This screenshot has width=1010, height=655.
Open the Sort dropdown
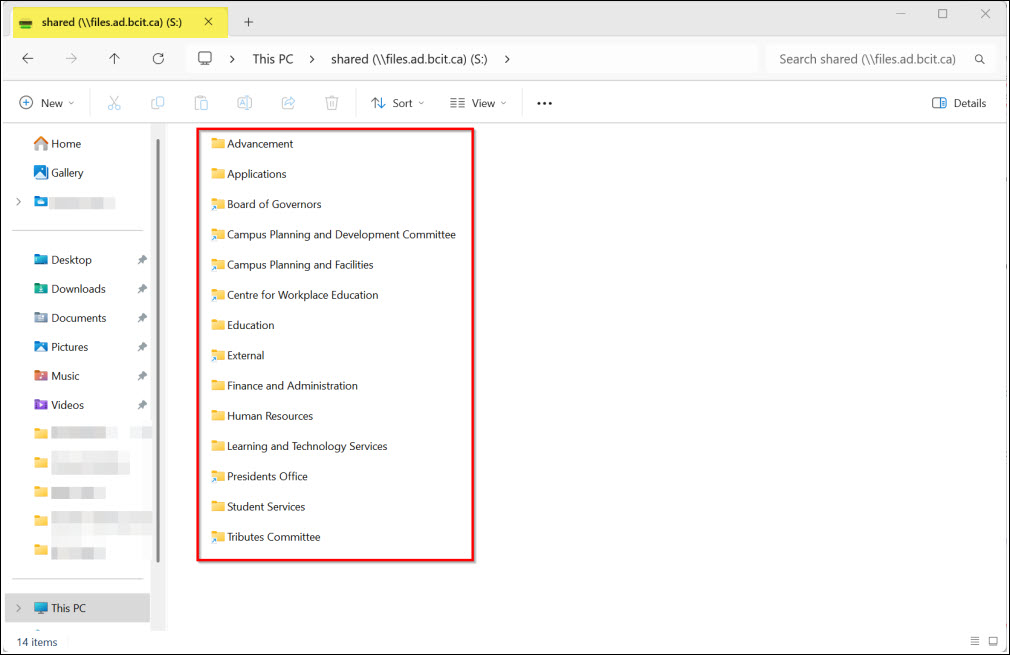[397, 102]
